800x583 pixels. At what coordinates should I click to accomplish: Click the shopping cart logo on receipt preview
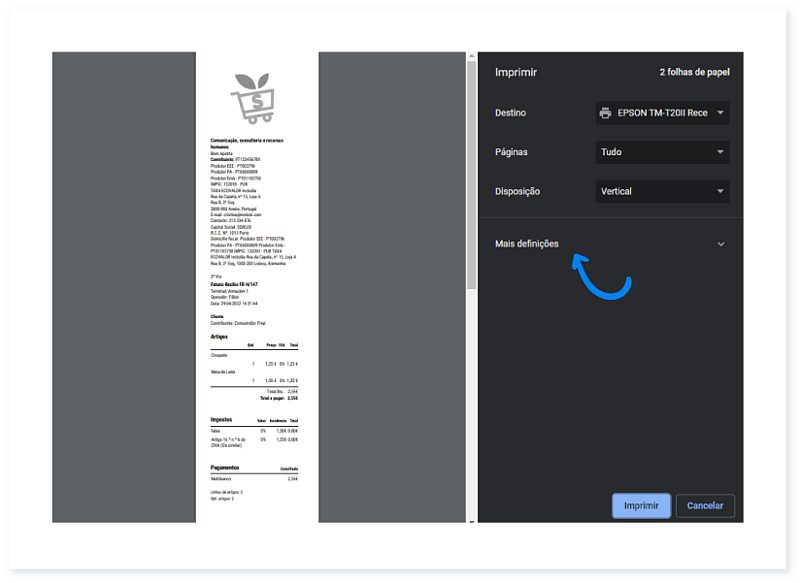(253, 98)
